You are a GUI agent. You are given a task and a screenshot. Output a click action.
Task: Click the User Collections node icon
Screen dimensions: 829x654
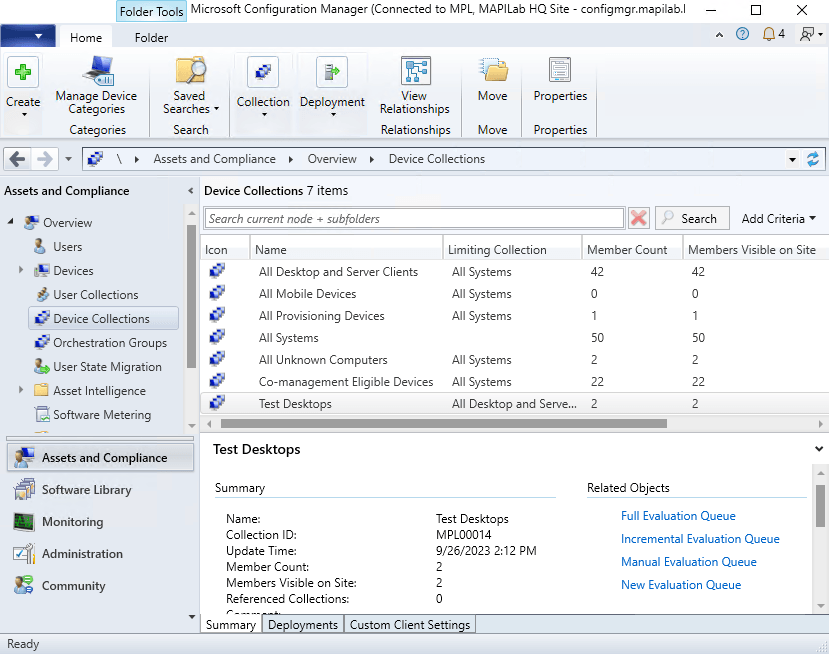click(x=42, y=294)
